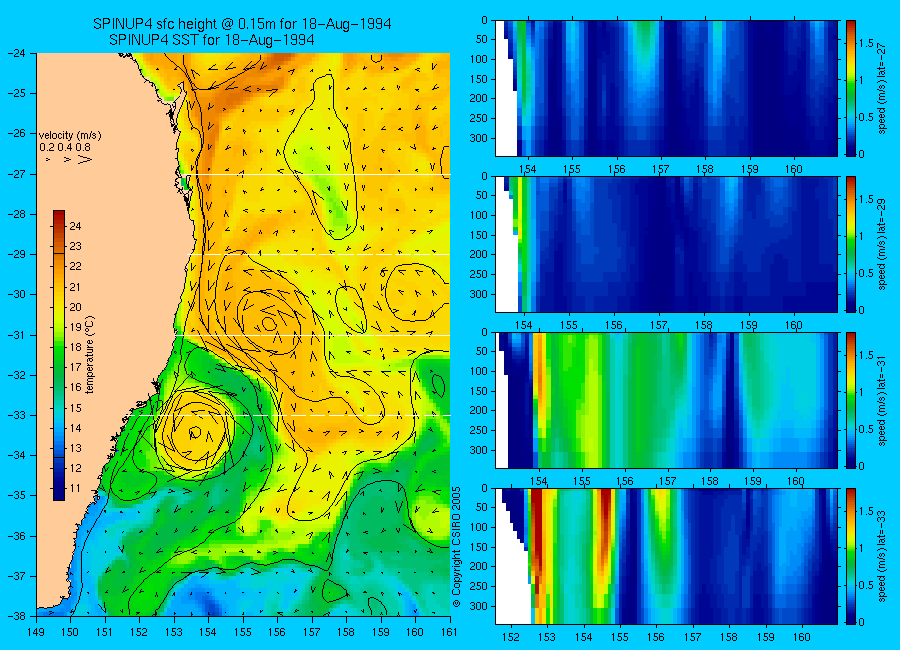Click the speed color bar next to lat=-33
Image resolution: width=900 pixels, height=650 pixels.
click(851, 556)
